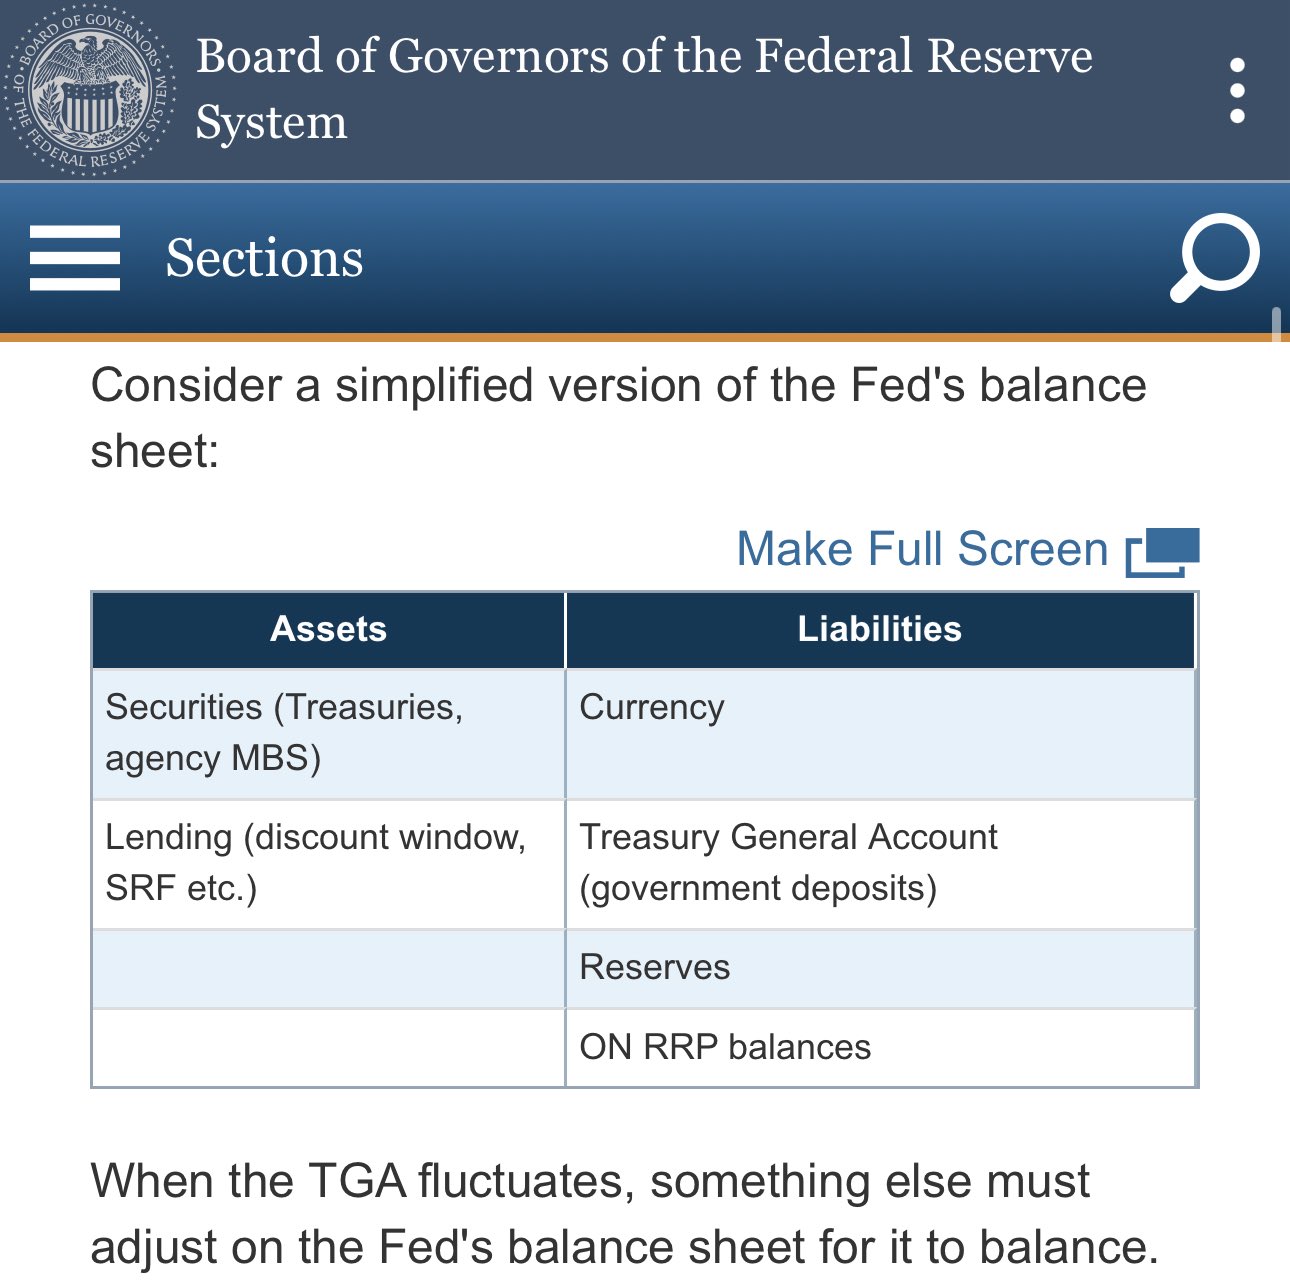Open the Sections menu label
The image size is (1290, 1280).
[x=264, y=258]
